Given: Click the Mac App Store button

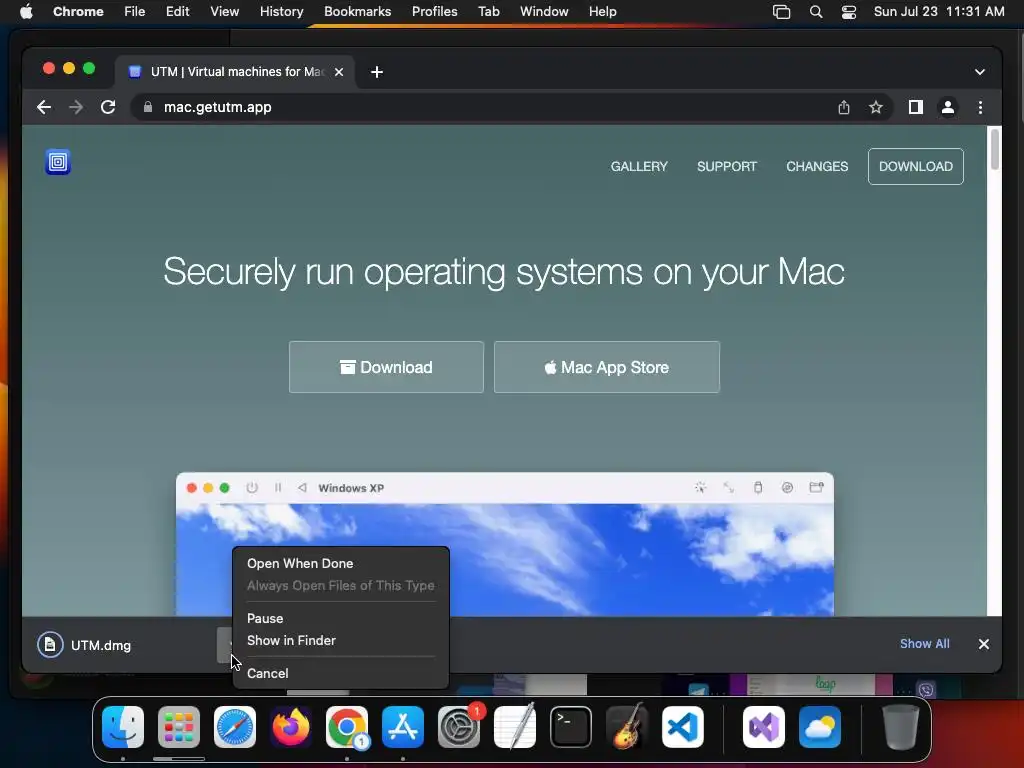Looking at the screenshot, I should pyautogui.click(x=607, y=367).
